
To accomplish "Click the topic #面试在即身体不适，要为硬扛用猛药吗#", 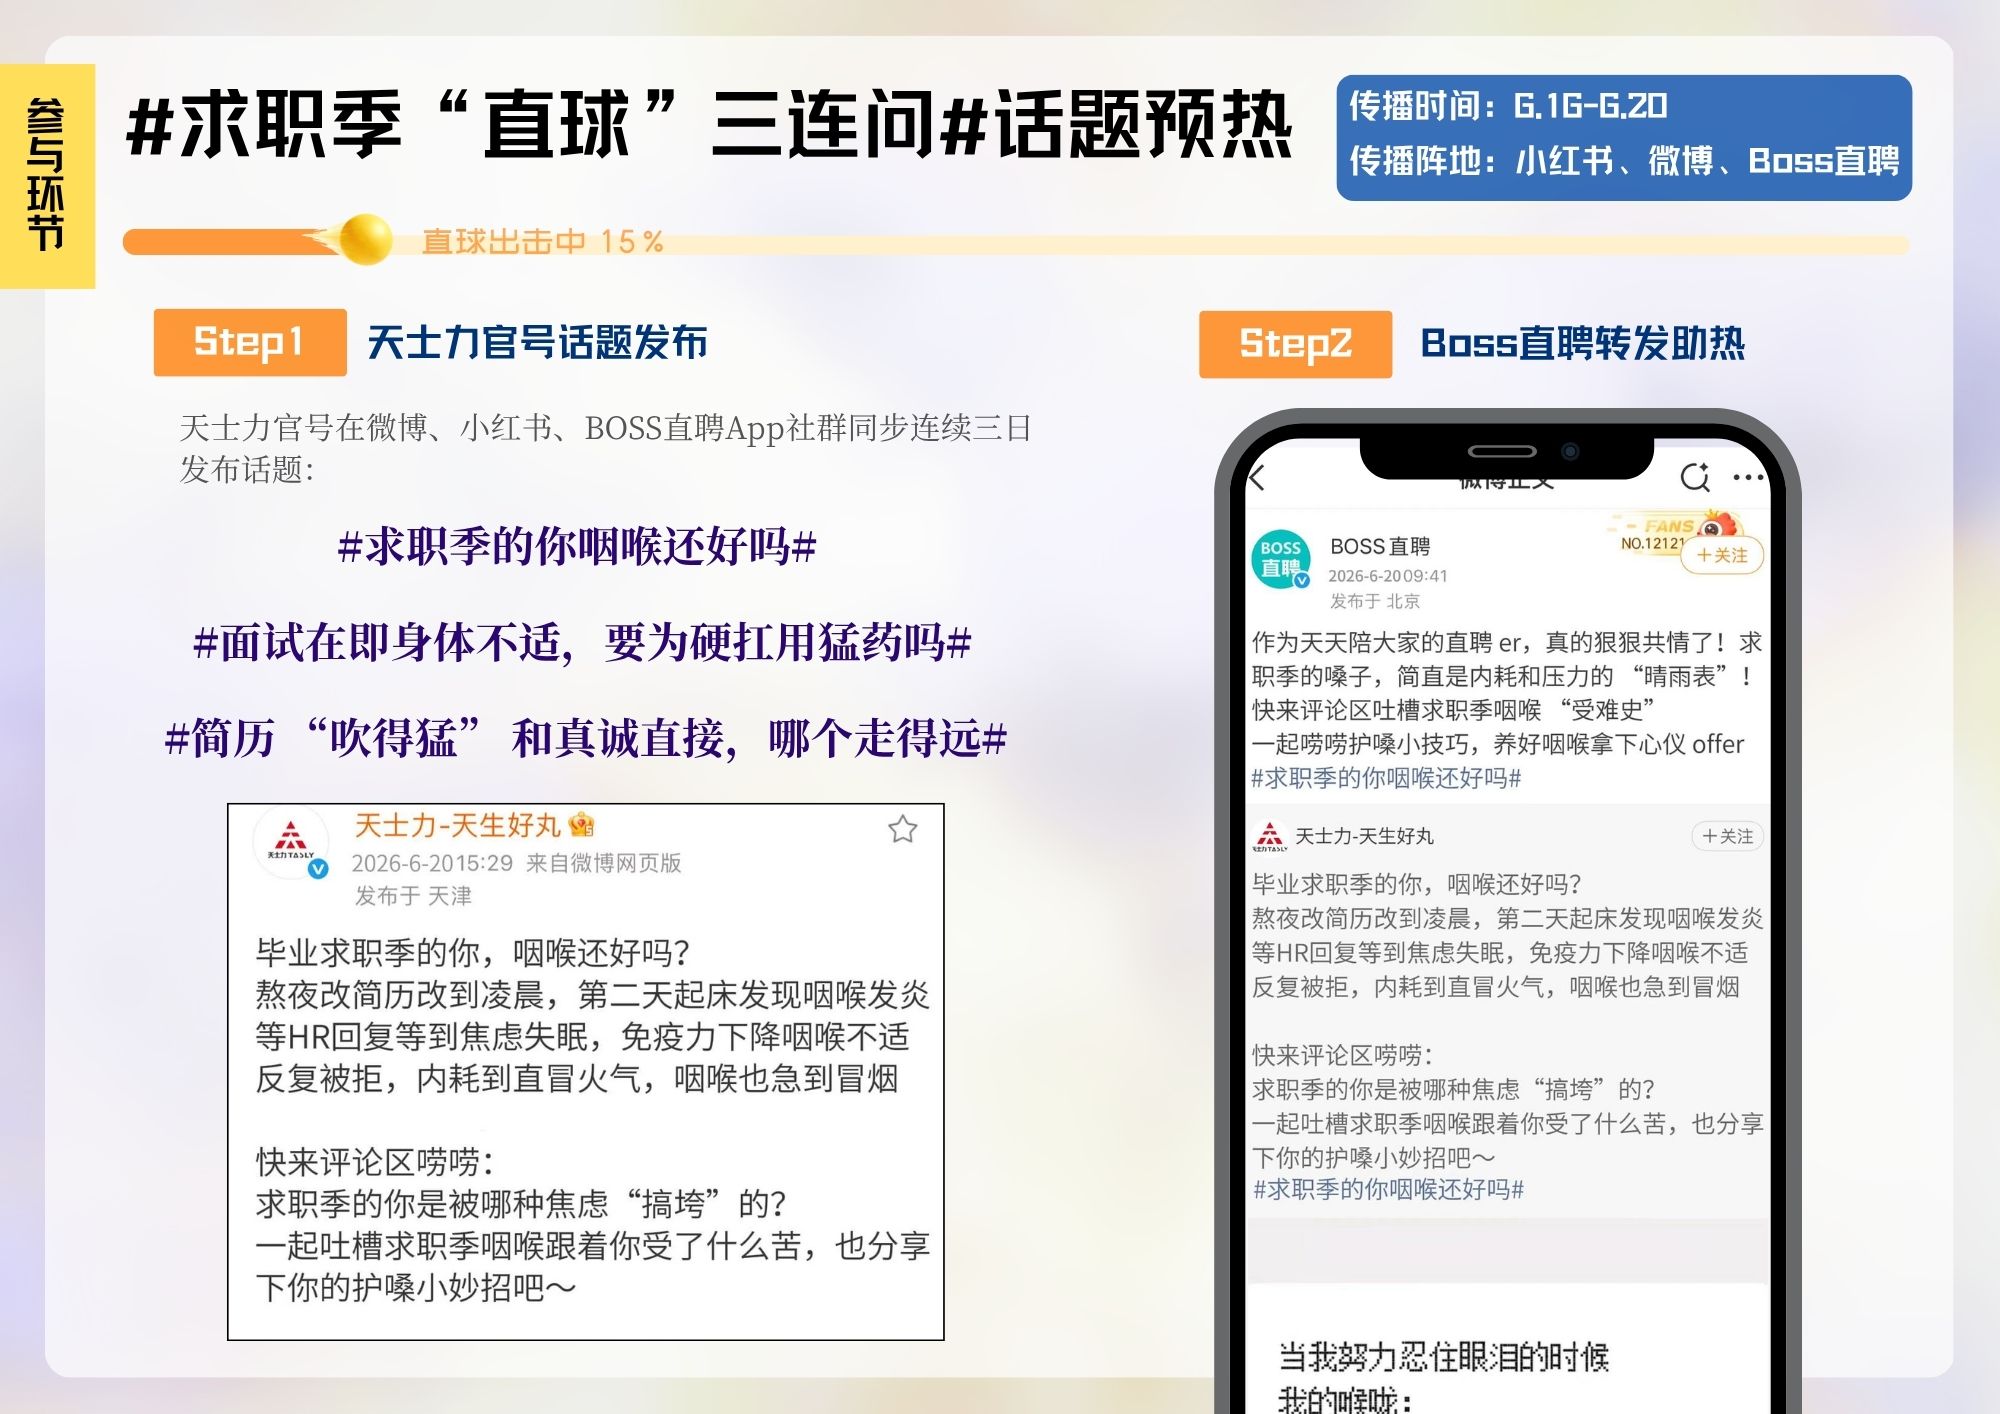I will [582, 643].
